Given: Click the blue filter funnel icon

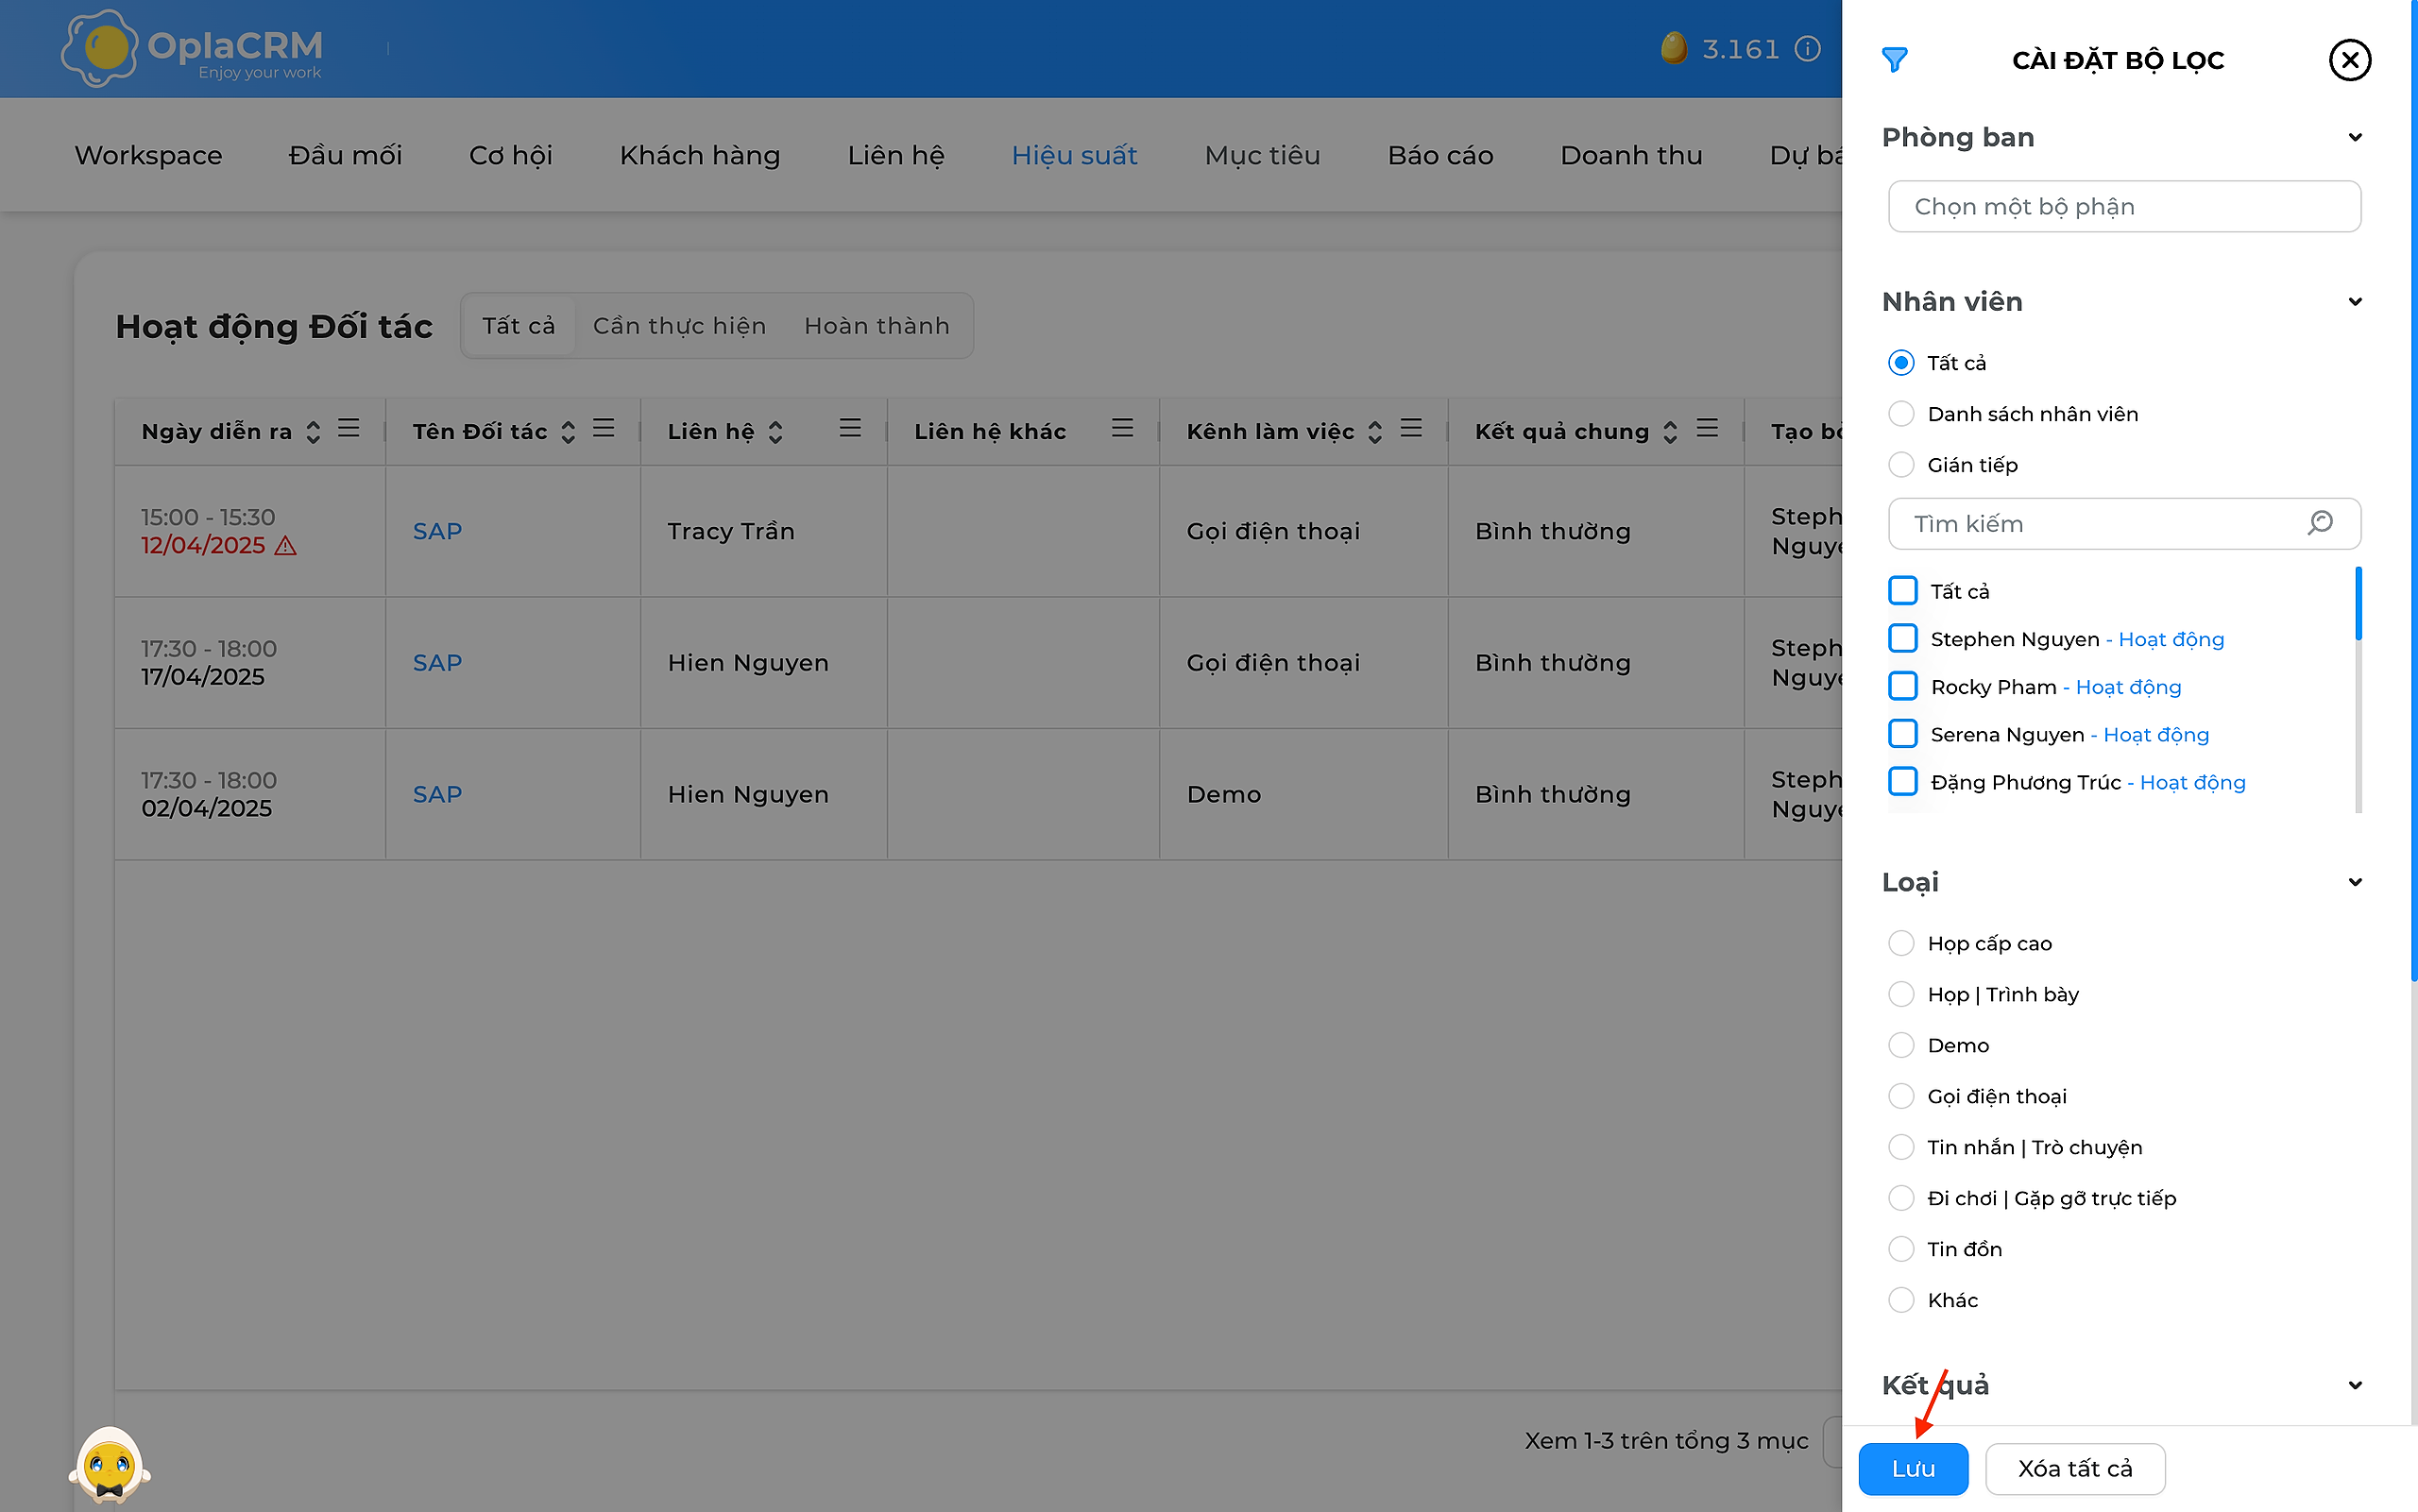Looking at the screenshot, I should pyautogui.click(x=1894, y=60).
